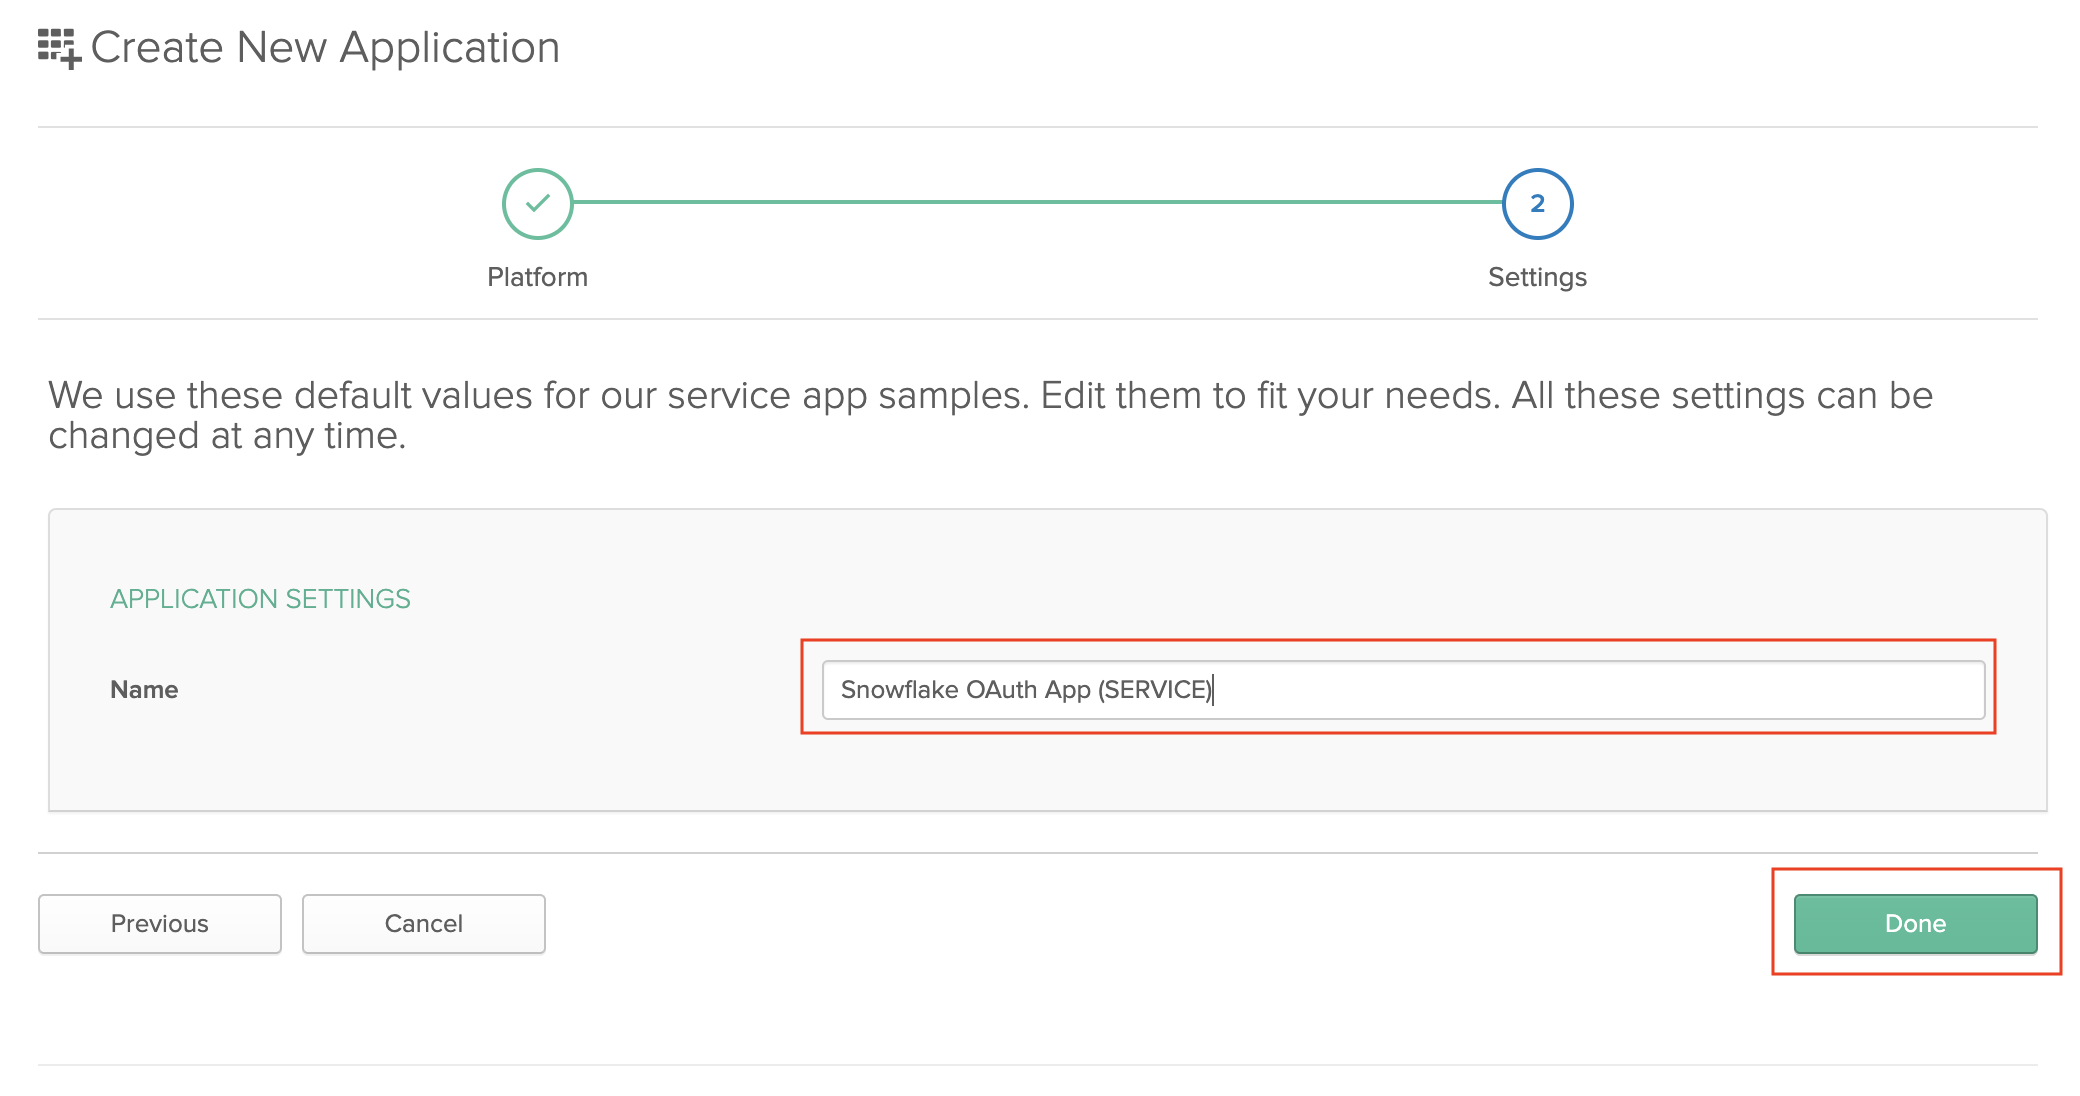Place cursor after Snowflake OAuth App (SERVICE) text

coord(1212,689)
